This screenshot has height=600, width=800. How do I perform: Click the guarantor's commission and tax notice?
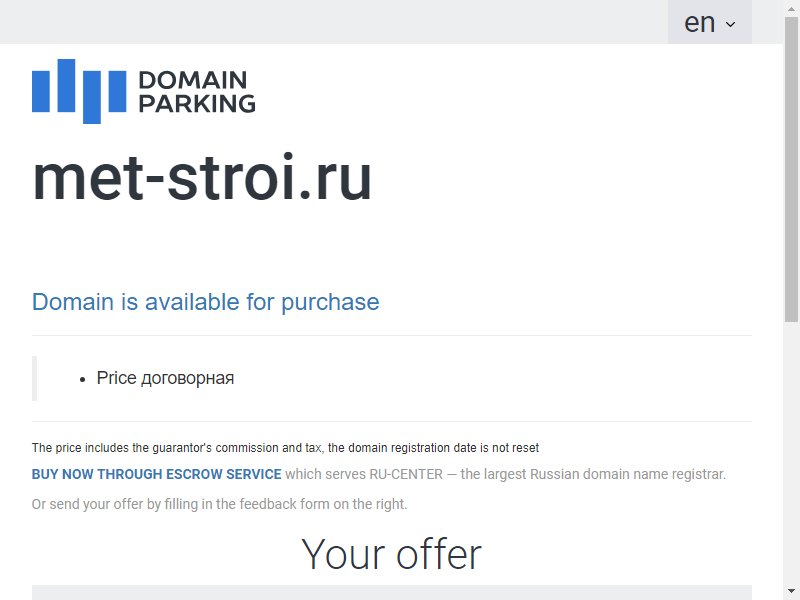[285, 448]
